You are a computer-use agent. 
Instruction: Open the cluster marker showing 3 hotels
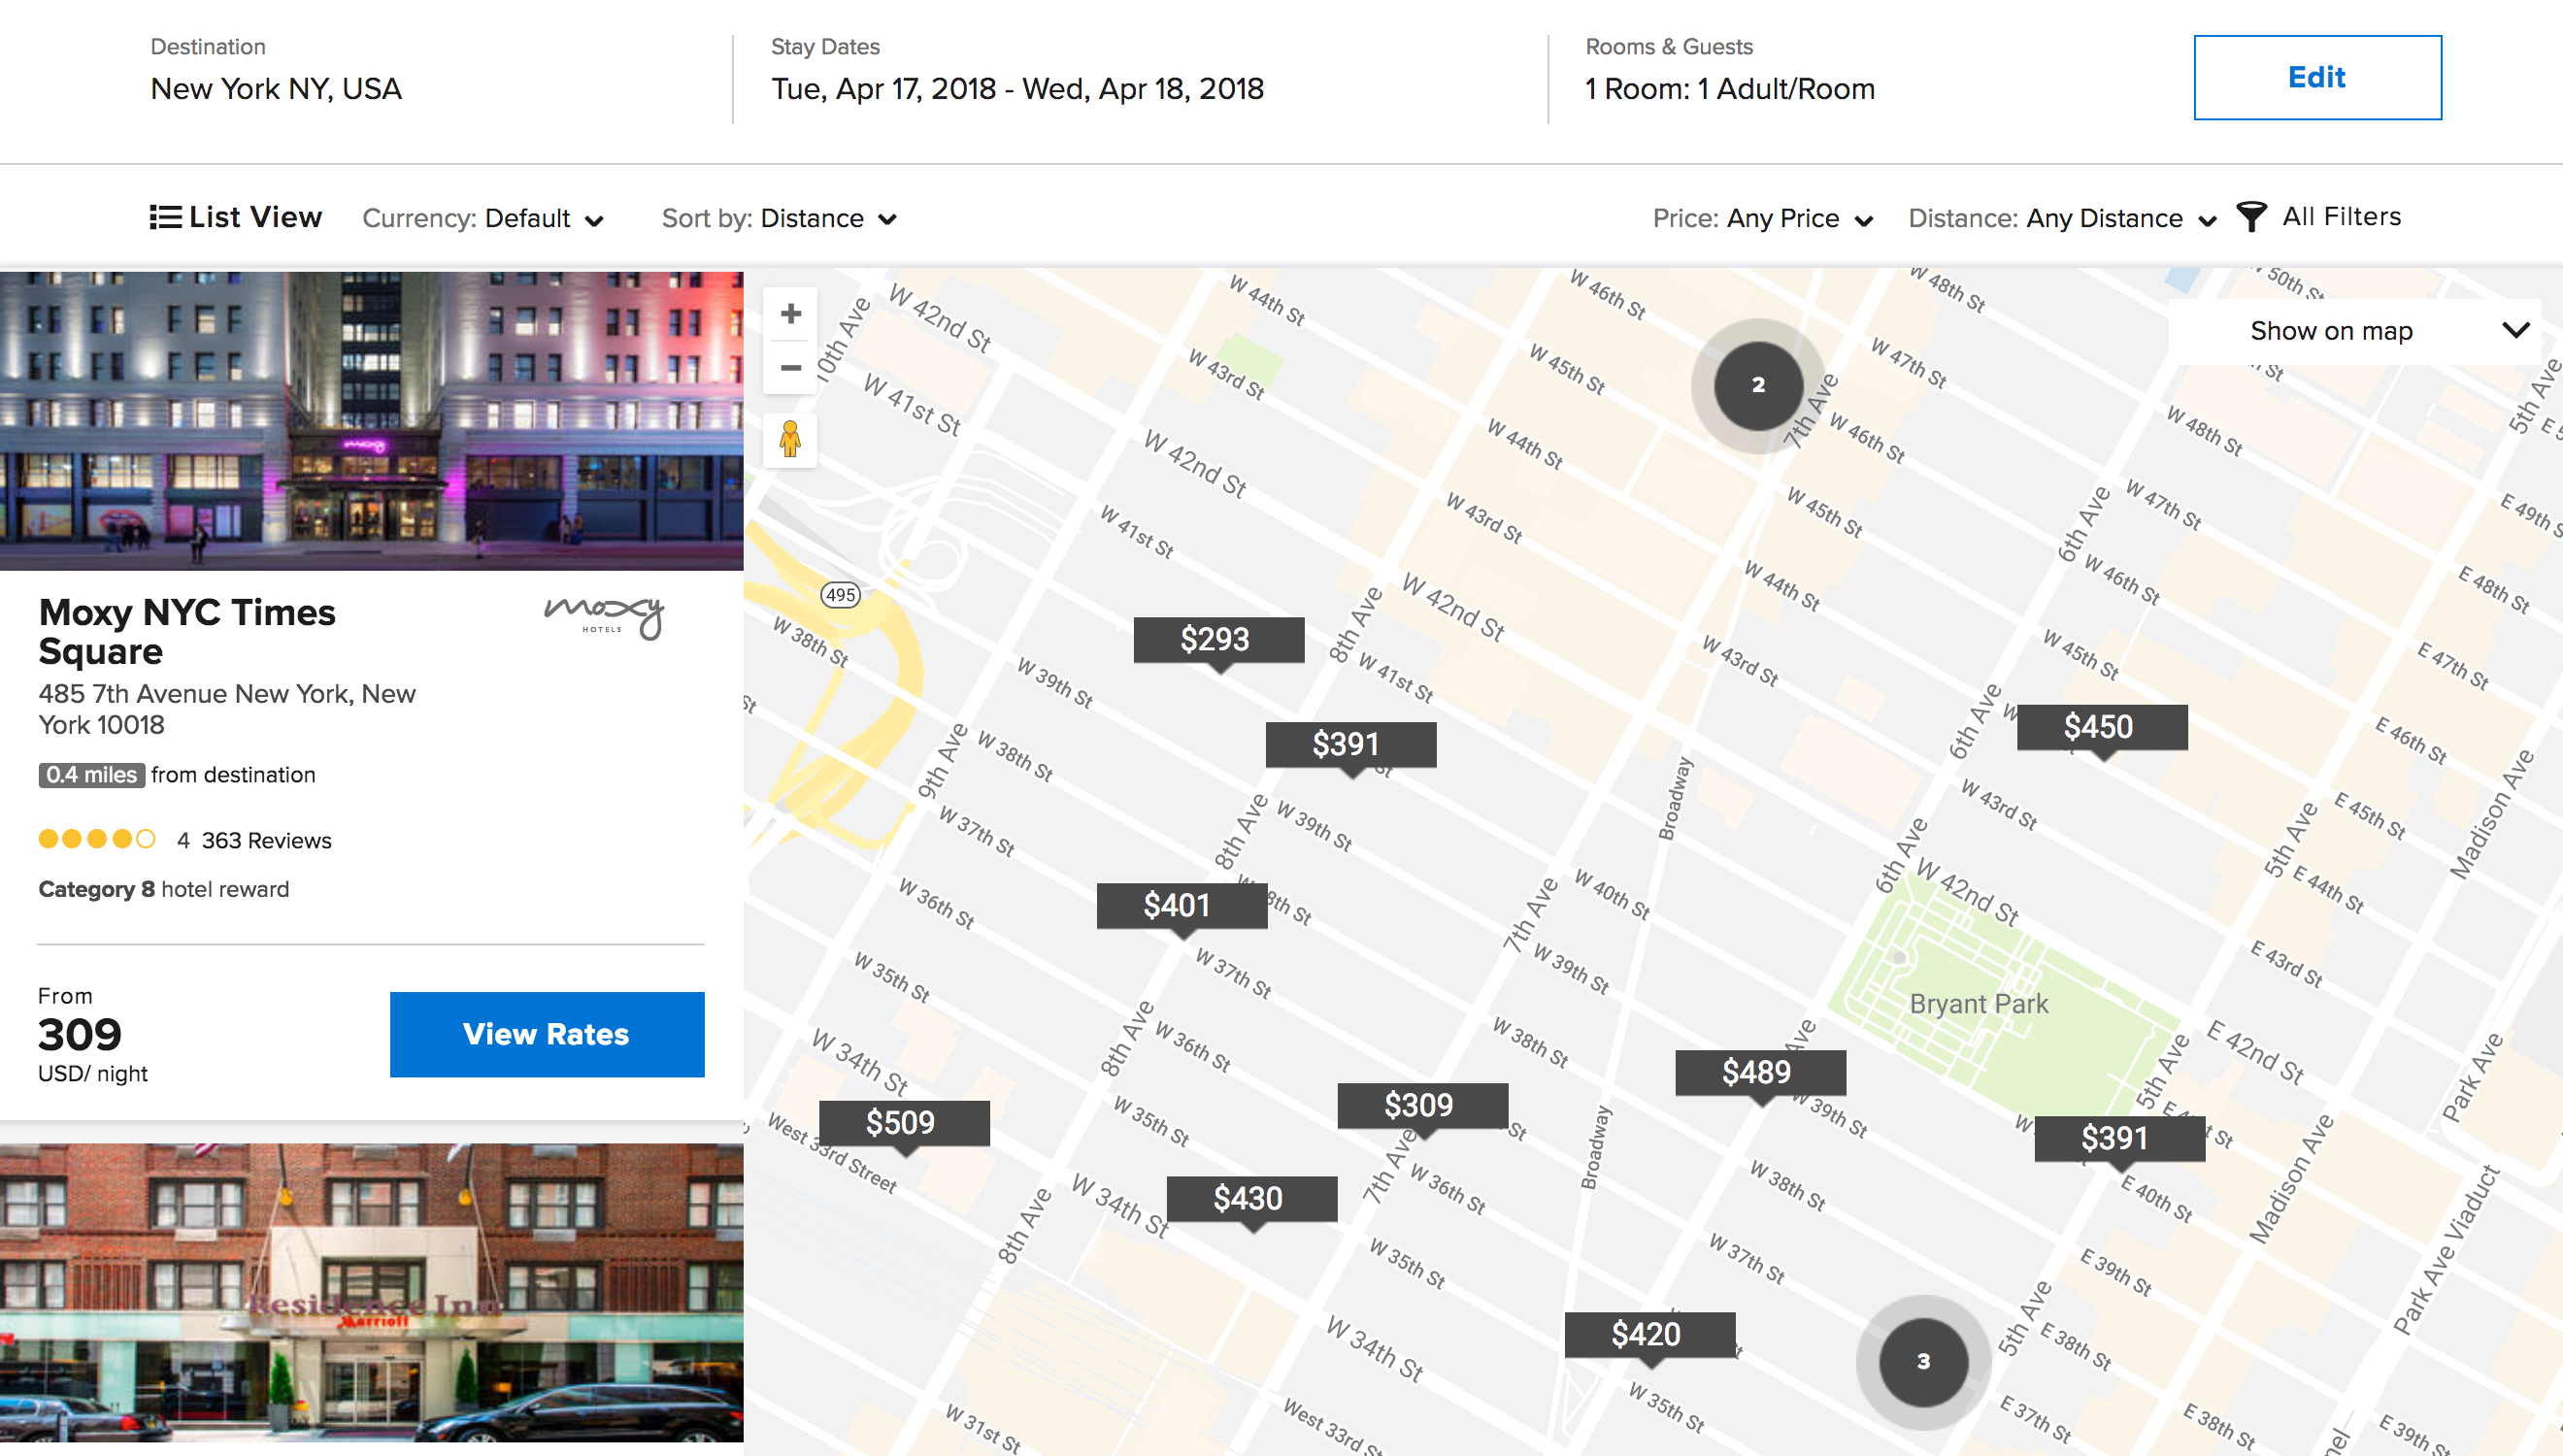point(1922,1361)
